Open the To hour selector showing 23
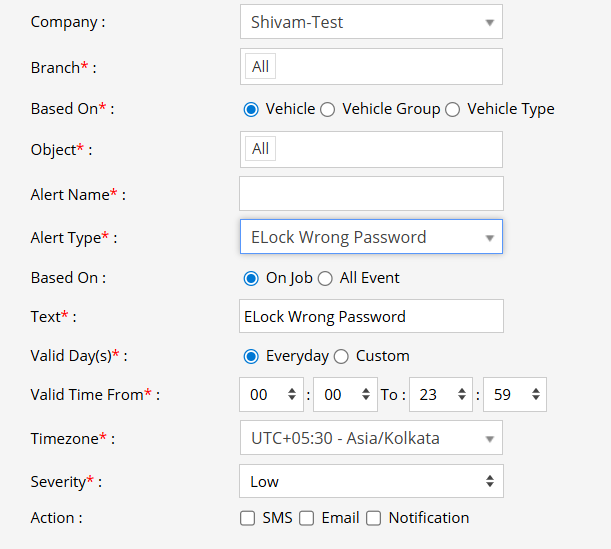 tap(440, 395)
